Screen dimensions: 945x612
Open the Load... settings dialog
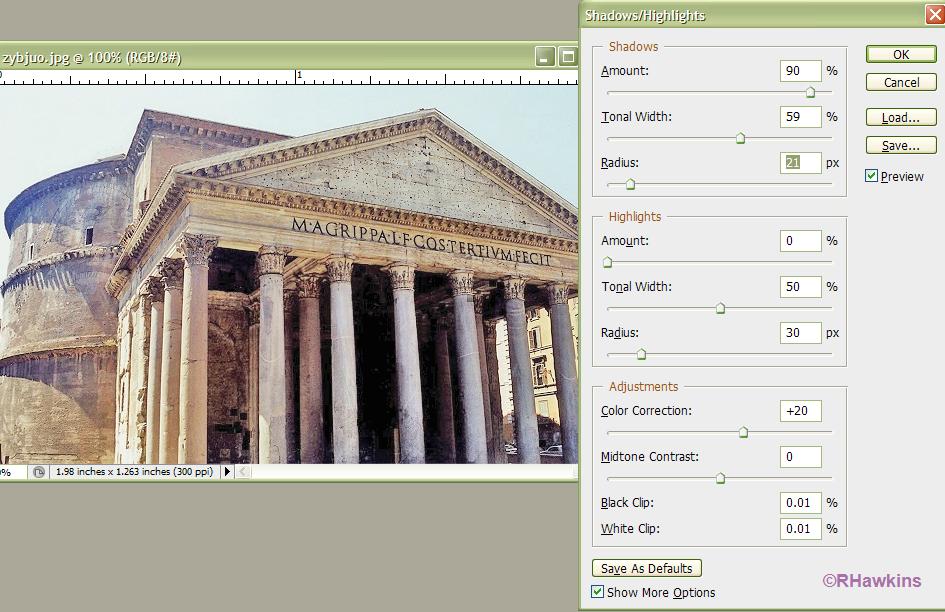[x=899, y=116]
